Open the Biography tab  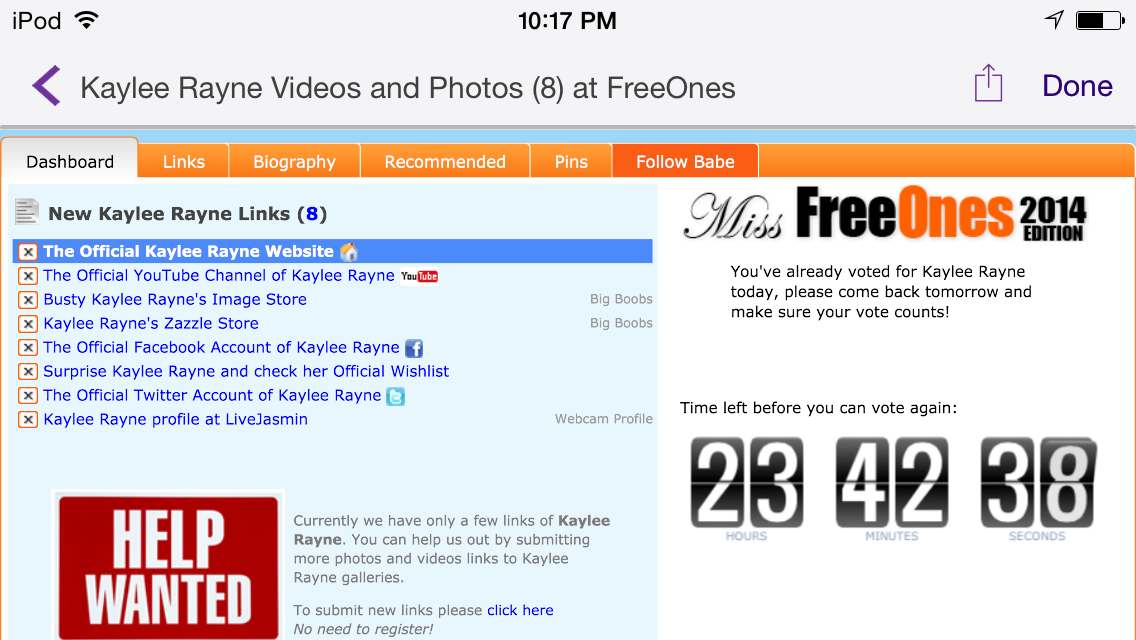pos(294,162)
